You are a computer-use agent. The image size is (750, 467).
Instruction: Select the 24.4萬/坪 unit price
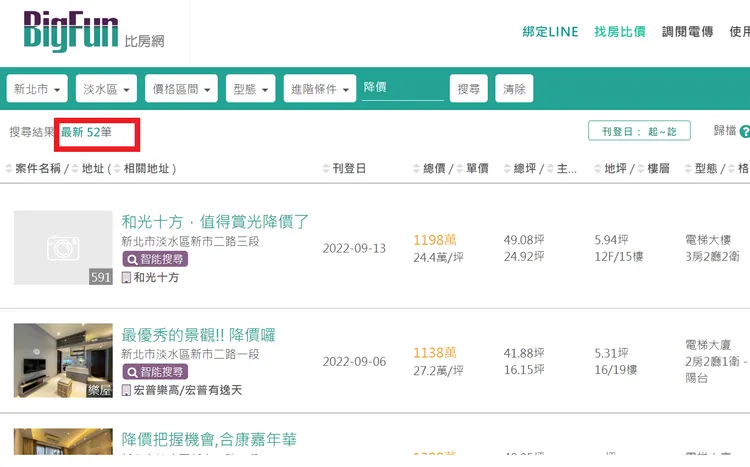tap(439, 257)
